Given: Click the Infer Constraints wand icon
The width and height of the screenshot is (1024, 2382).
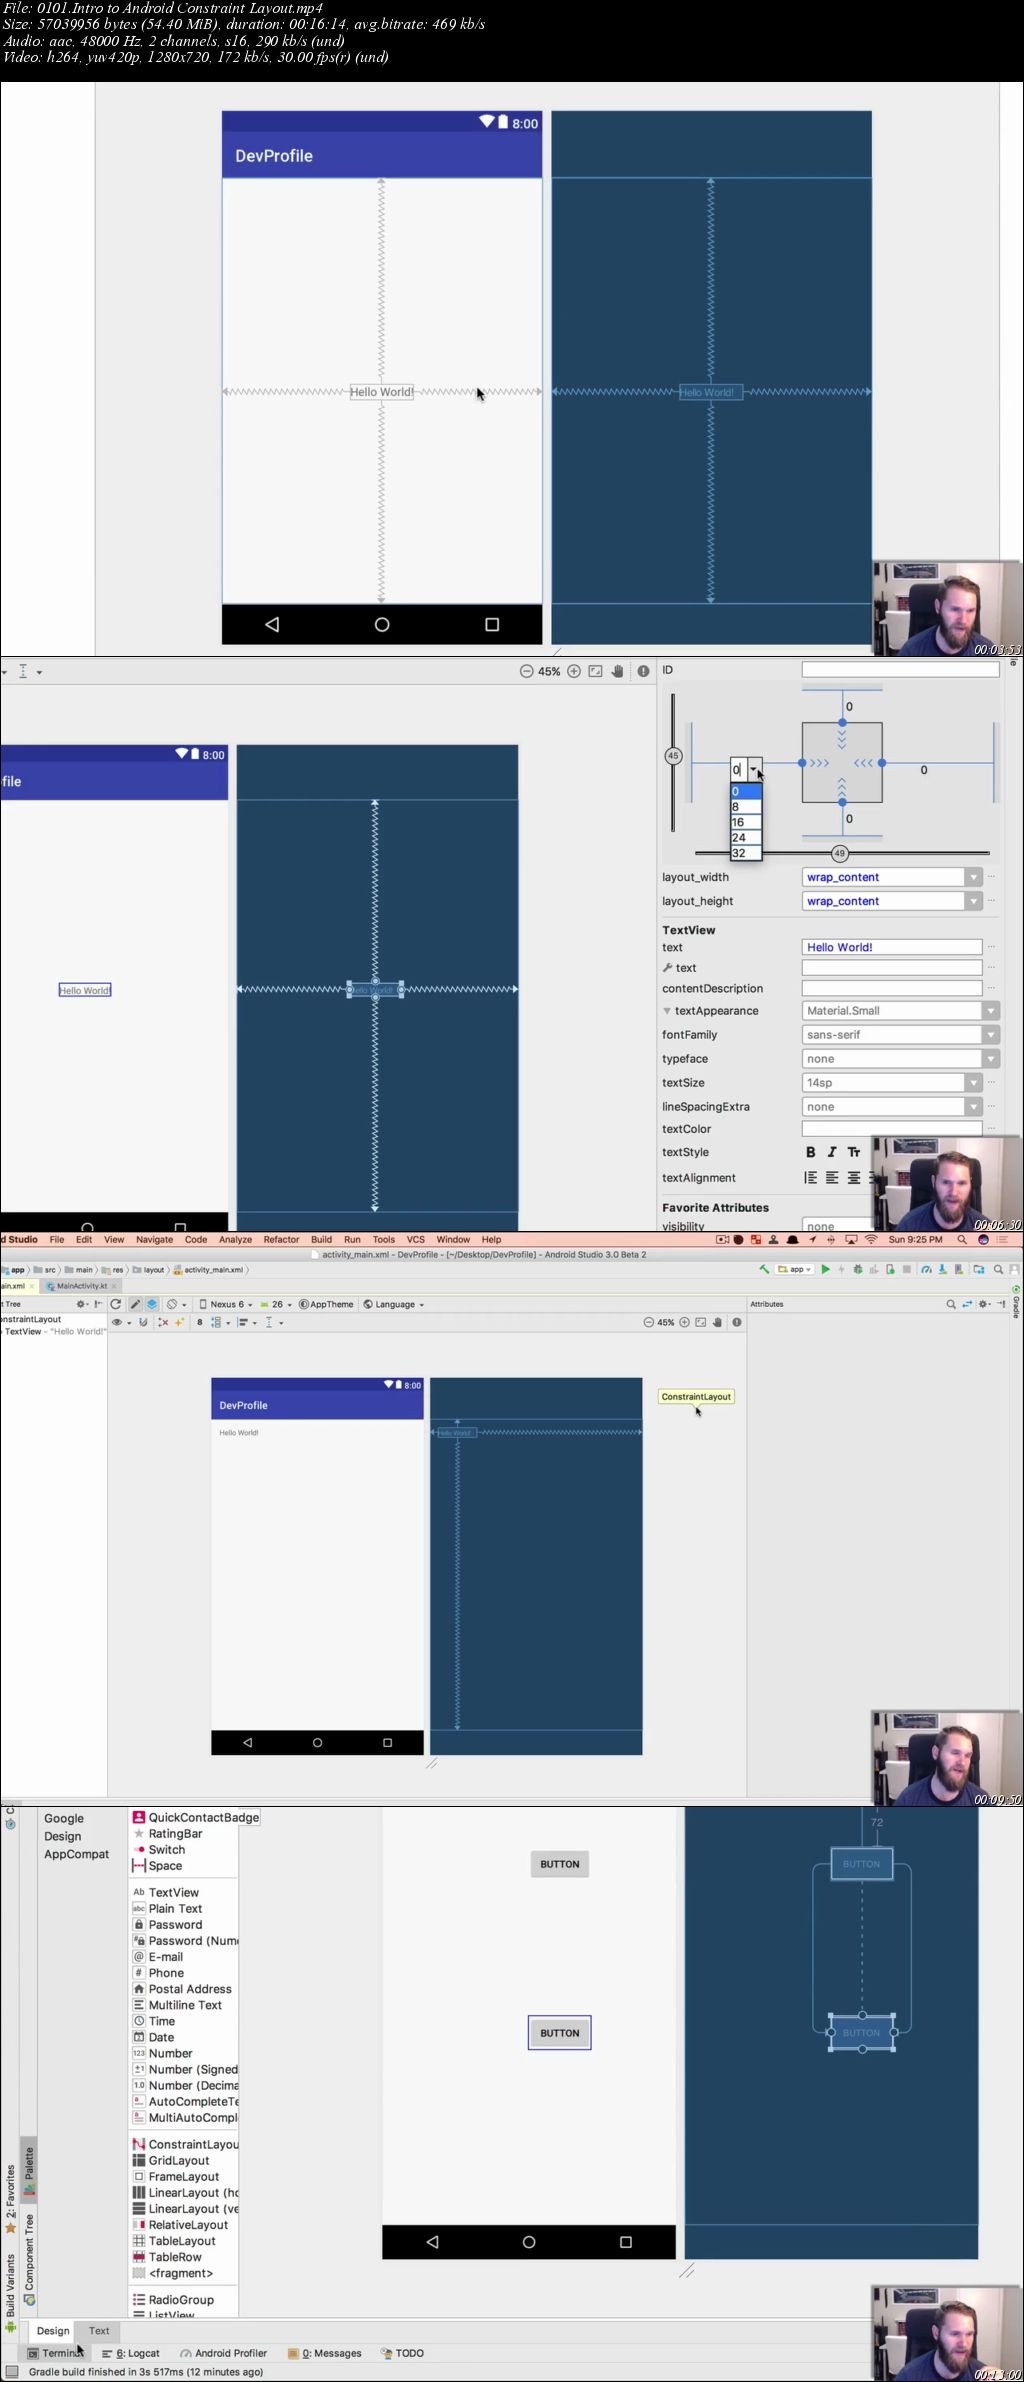Looking at the screenshot, I should tap(180, 1322).
